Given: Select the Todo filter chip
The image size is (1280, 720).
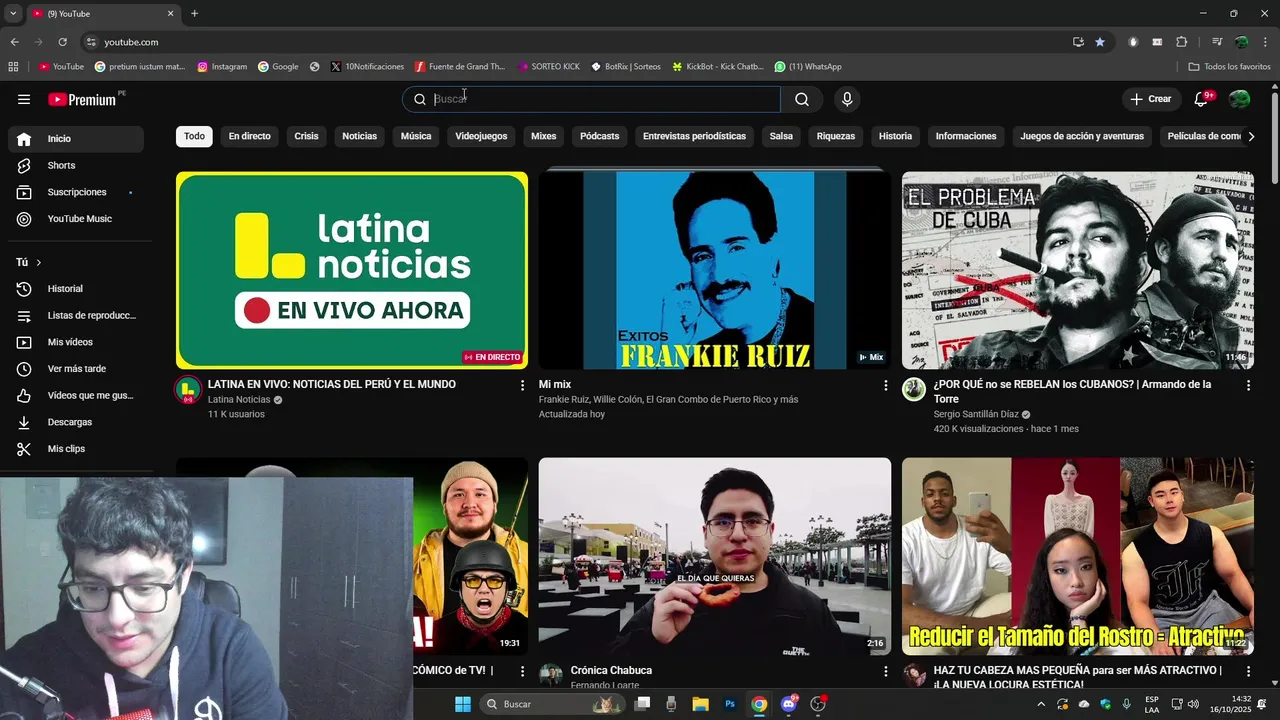Looking at the screenshot, I should point(194,136).
